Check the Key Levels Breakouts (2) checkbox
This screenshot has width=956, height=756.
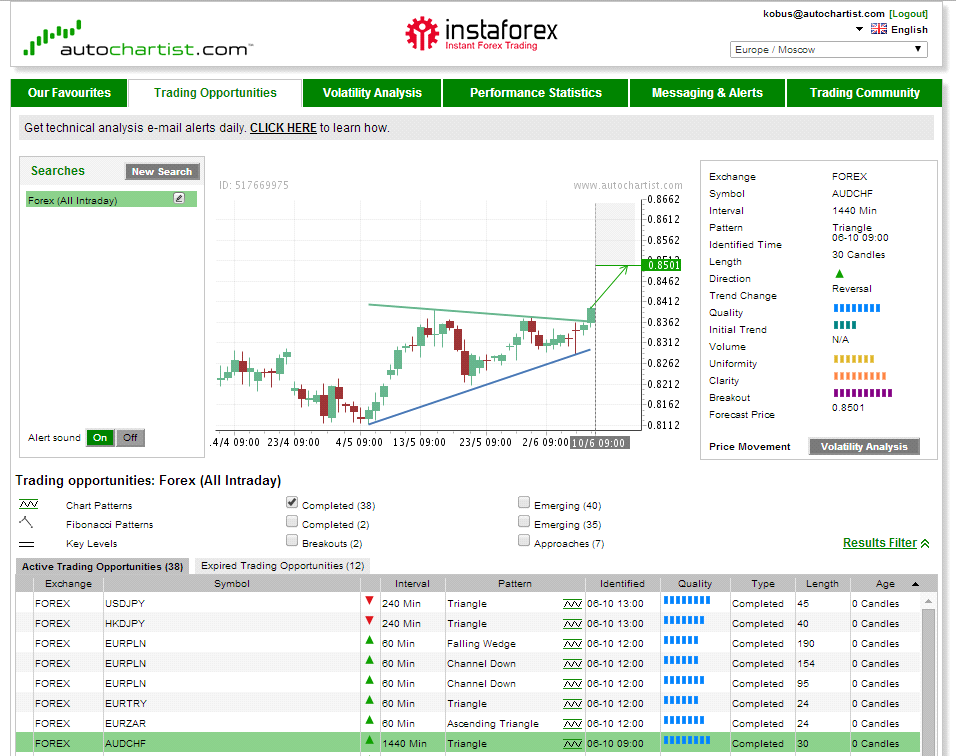(292, 541)
